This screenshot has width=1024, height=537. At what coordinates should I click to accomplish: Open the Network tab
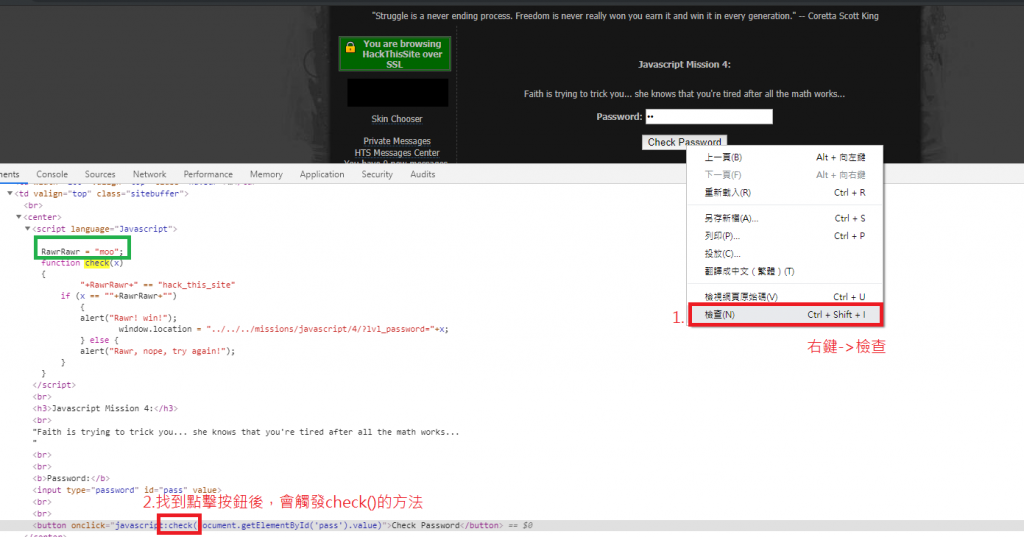tap(150, 174)
